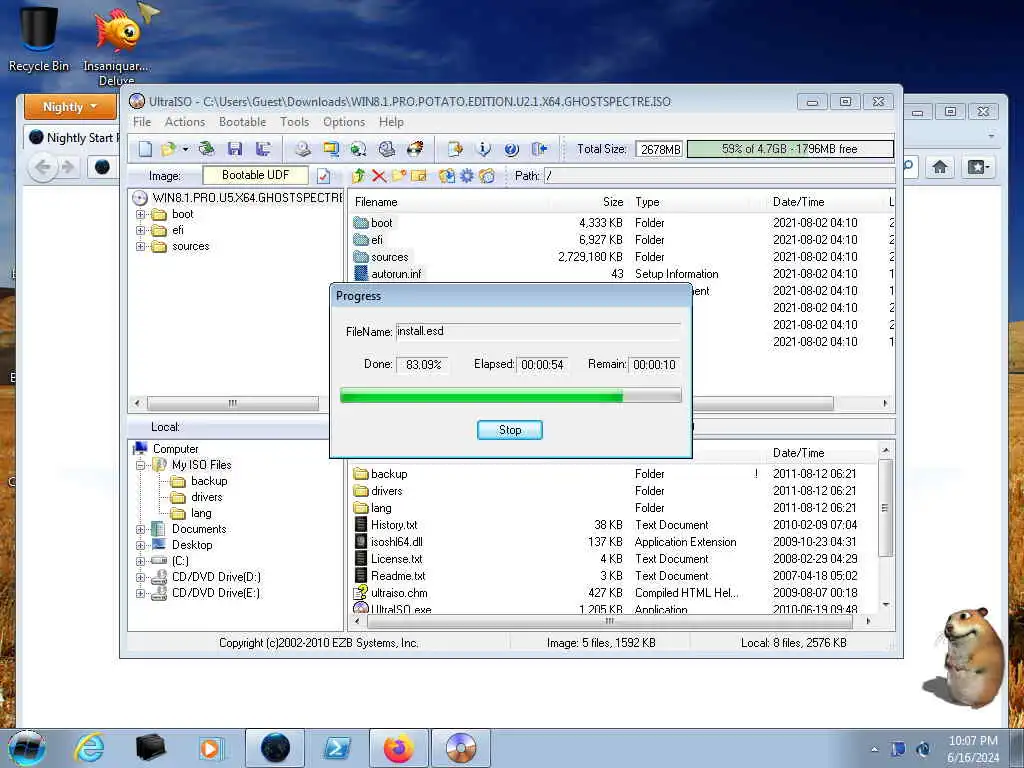Click the image properties checkmark icon
Image resolution: width=1024 pixels, height=768 pixels.
pos(323,176)
